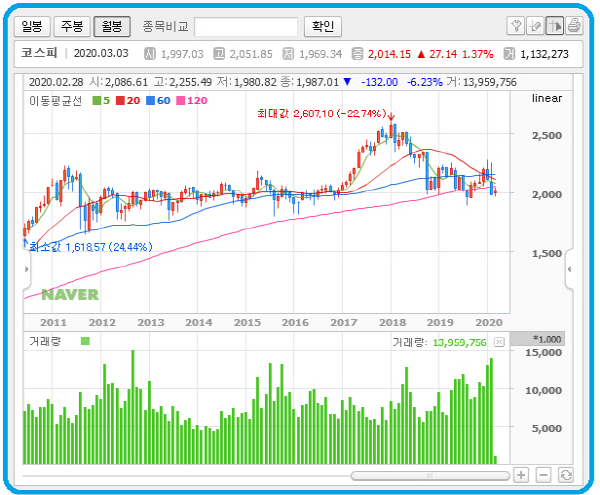
Task: Click the low price icon beside 1,969.34
Action: [288, 54]
